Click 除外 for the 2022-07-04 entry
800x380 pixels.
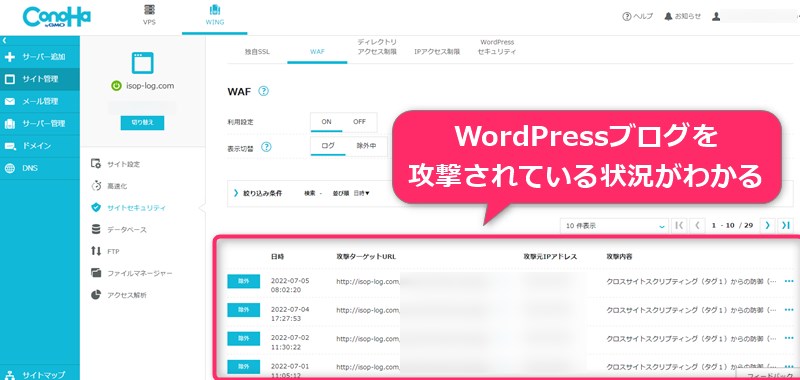pyautogui.click(x=243, y=310)
